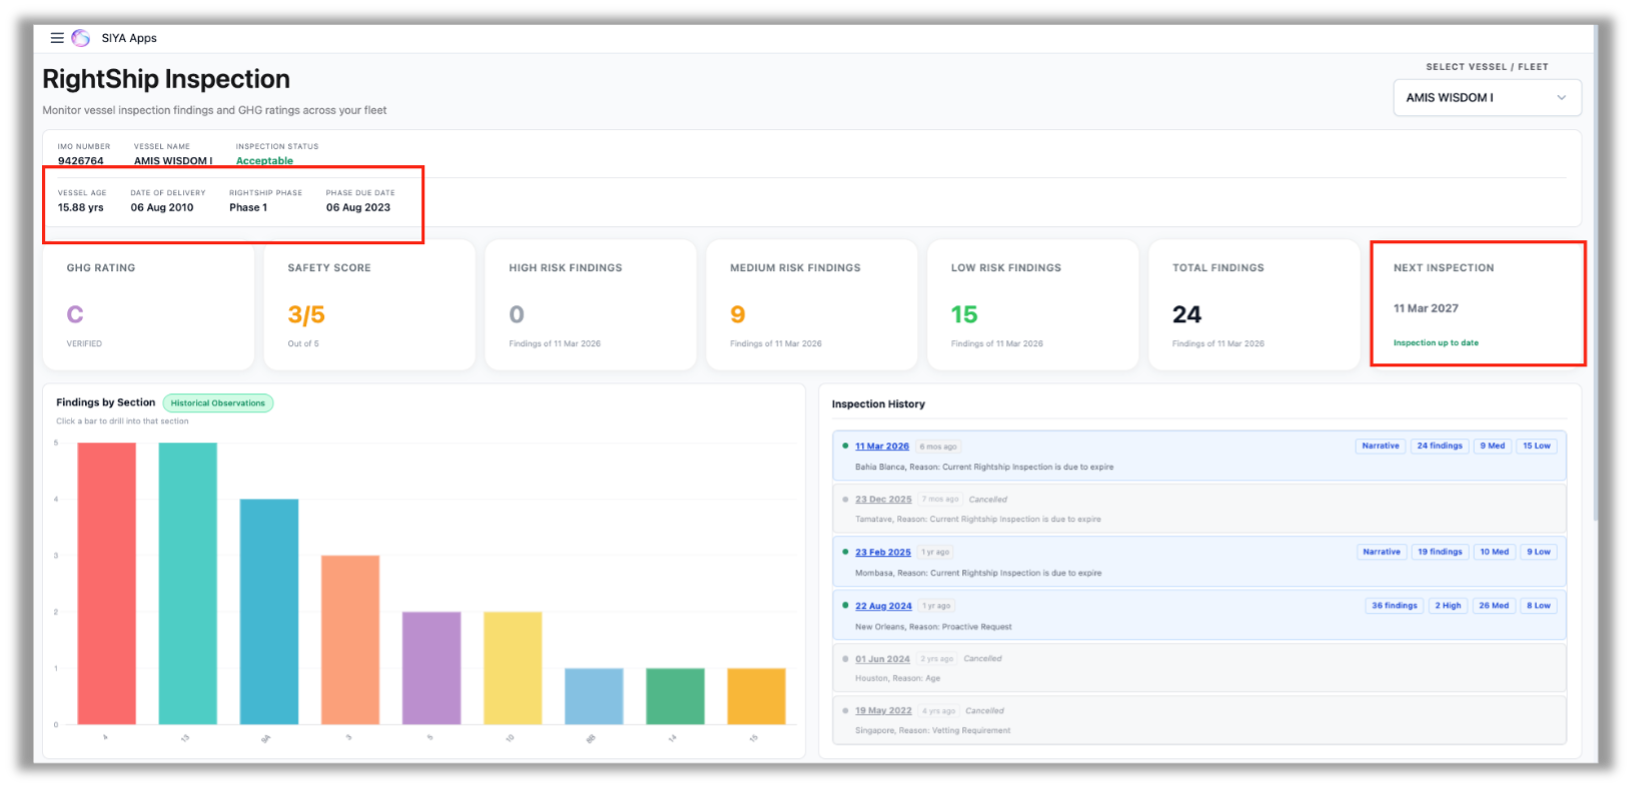Click the Next Inspection date 11 Mar 2027
Screen dimensions: 1631x791
1426,308
